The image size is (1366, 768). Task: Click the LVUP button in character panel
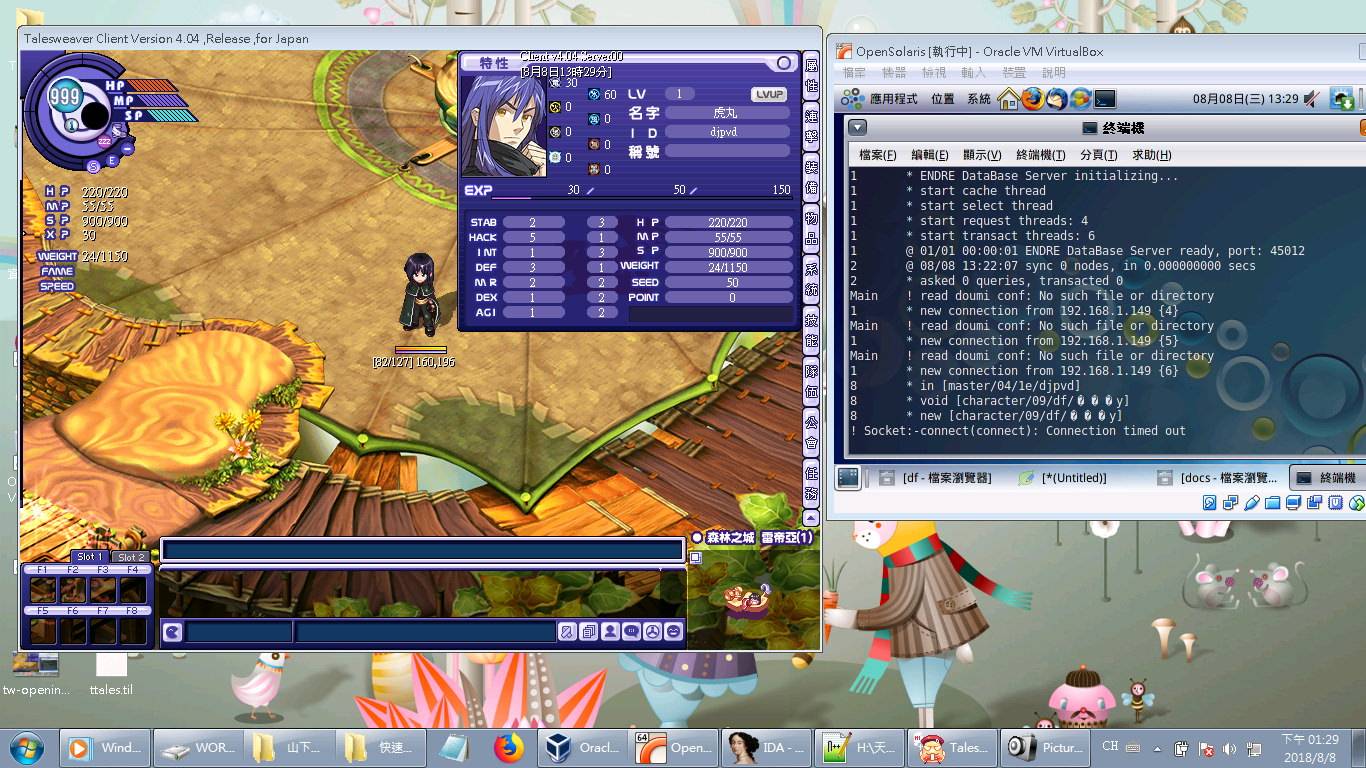coord(770,94)
